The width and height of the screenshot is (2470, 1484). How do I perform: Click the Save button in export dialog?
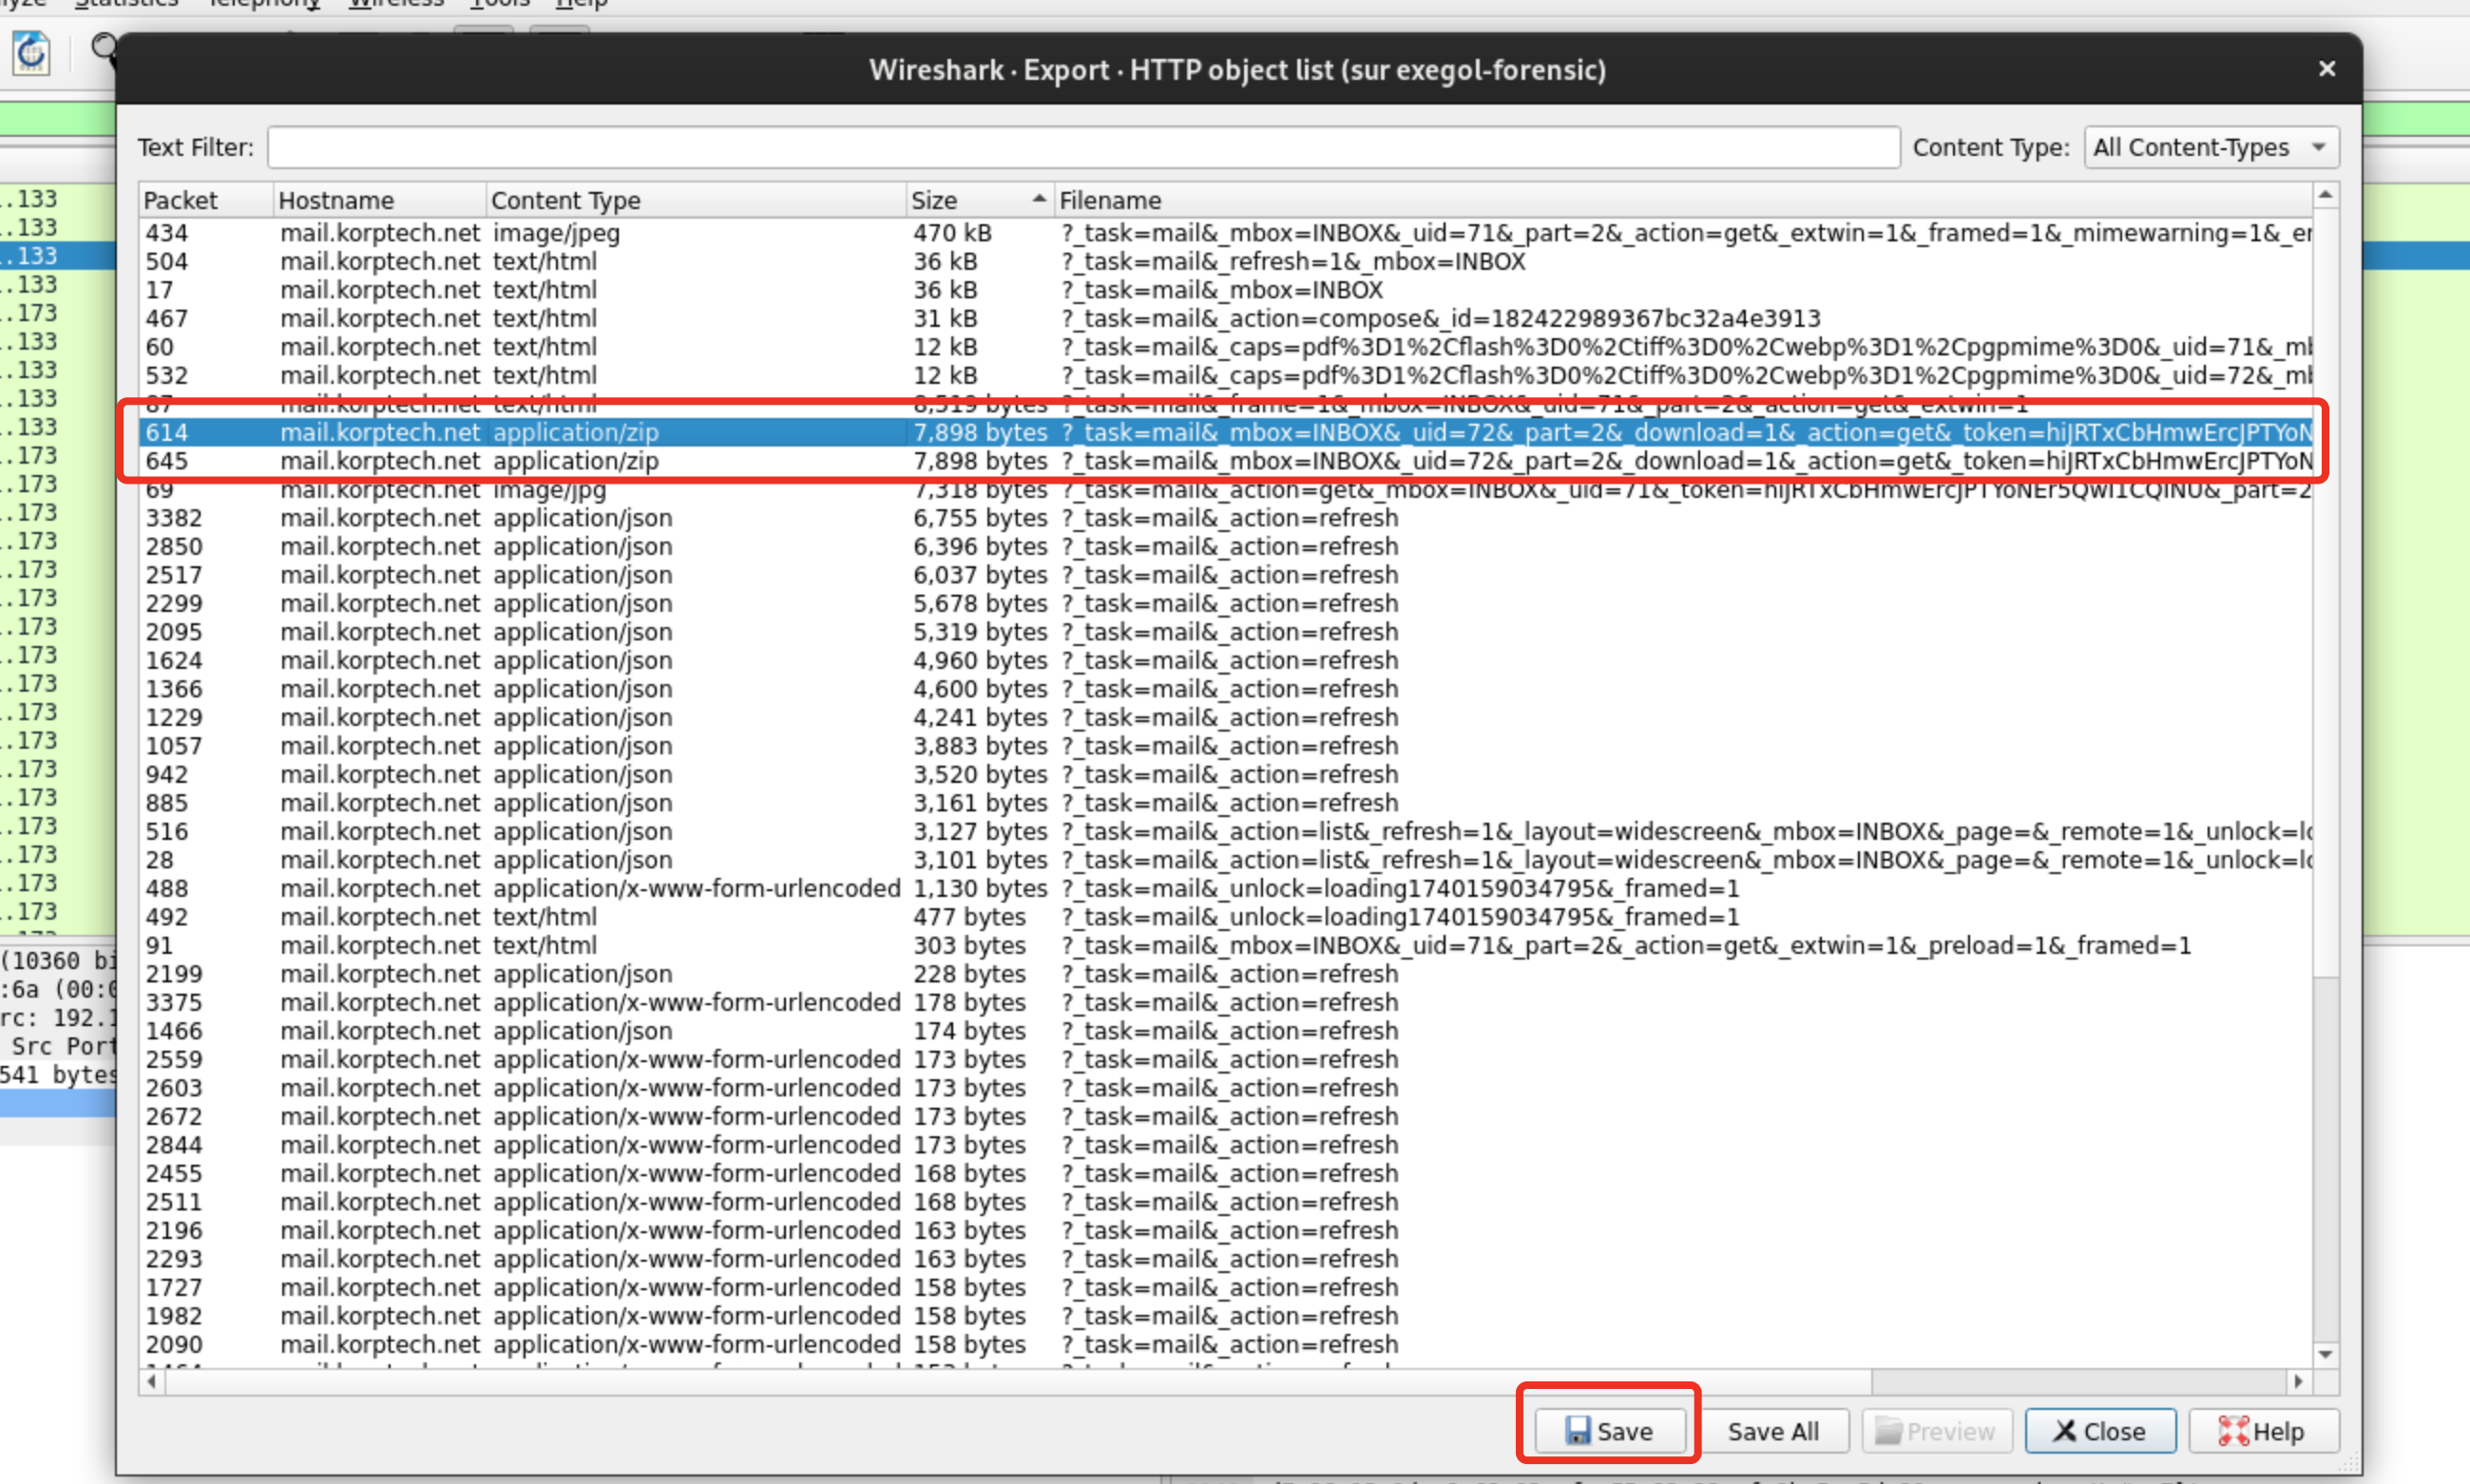pyautogui.click(x=1610, y=1431)
